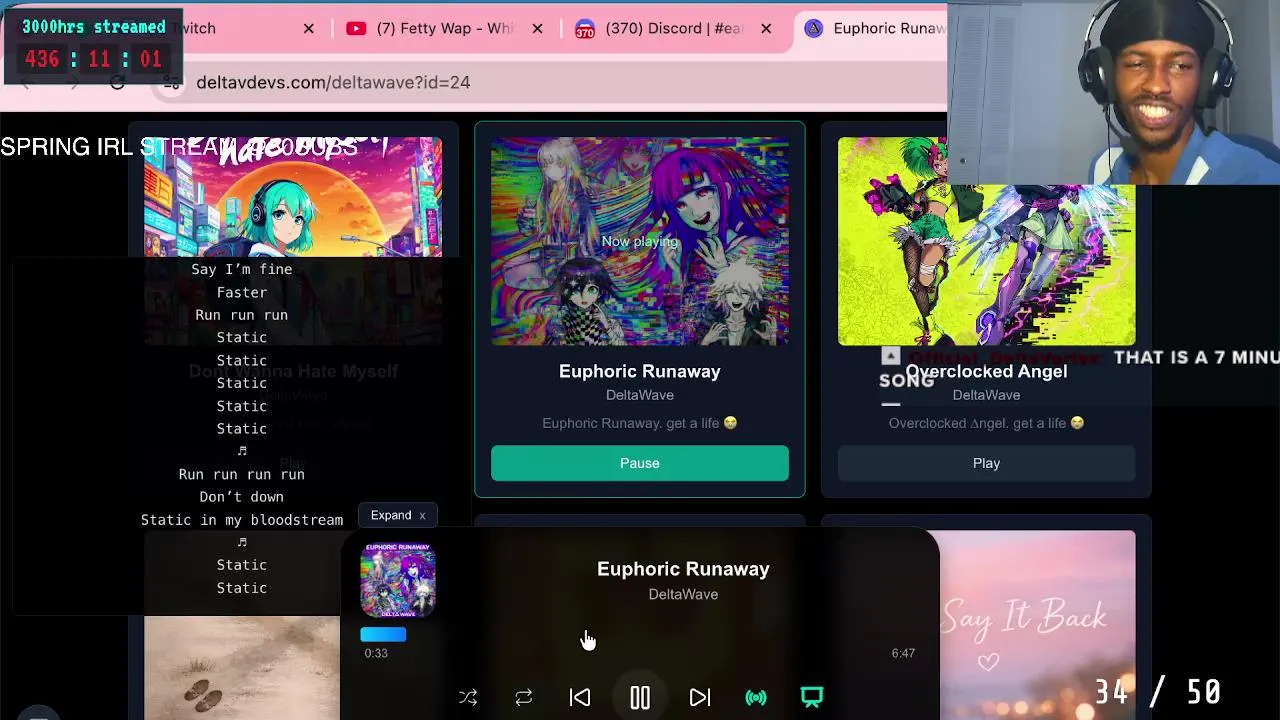Click the elapsed time 0:33
Screen dimensions: 1280x720
[376, 653]
